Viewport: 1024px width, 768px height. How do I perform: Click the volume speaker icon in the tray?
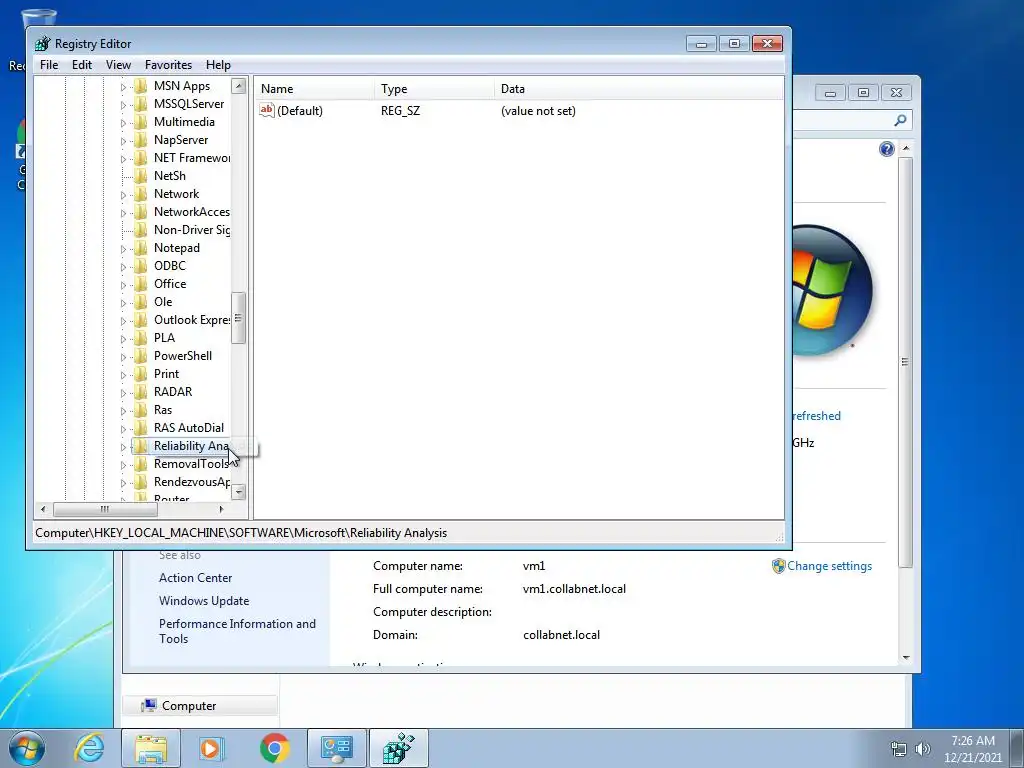(923, 749)
